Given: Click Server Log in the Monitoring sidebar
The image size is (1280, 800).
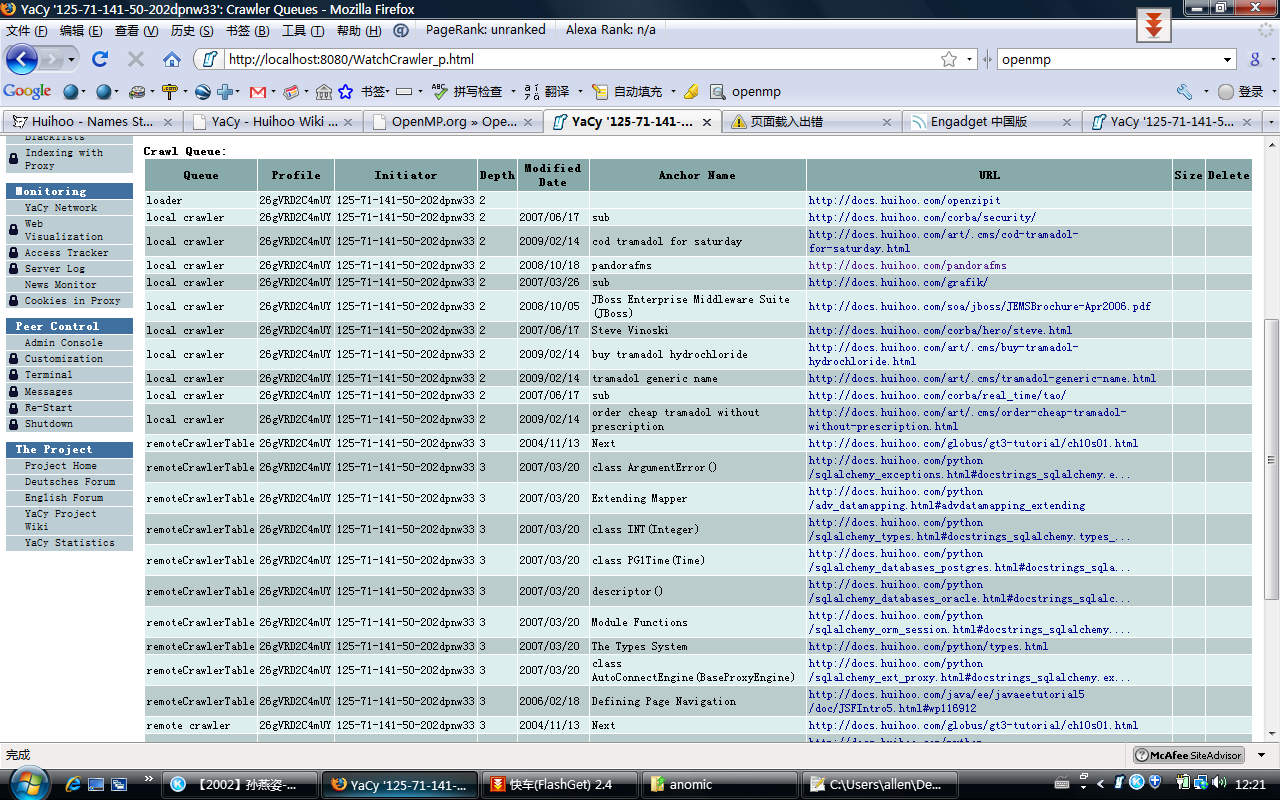Looking at the screenshot, I should 55,269.
